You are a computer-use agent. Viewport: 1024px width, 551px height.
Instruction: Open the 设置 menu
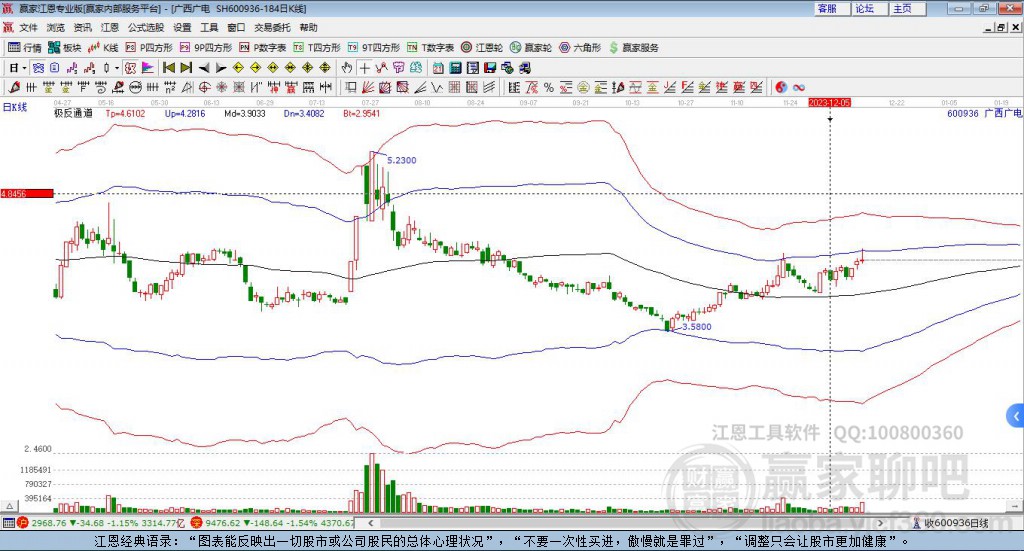182,27
